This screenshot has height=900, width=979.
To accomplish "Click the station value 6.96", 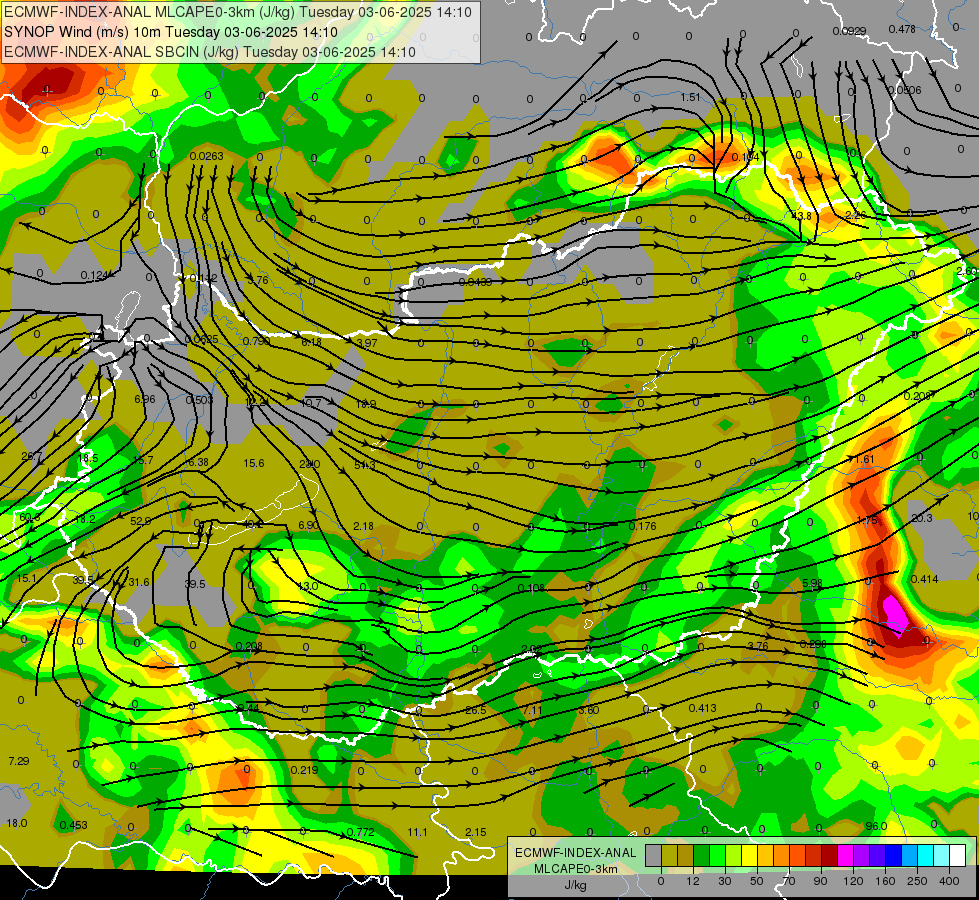I will [x=145, y=398].
